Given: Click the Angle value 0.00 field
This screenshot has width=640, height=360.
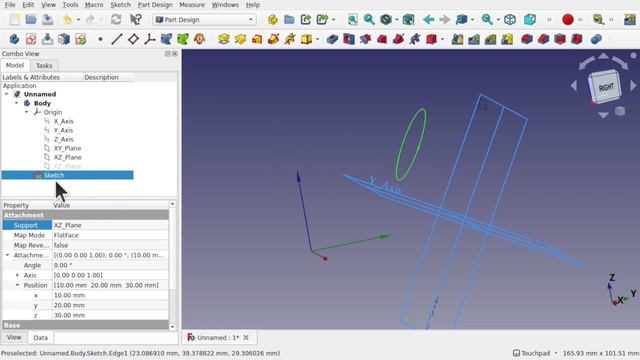Looking at the screenshot, I should [110, 265].
